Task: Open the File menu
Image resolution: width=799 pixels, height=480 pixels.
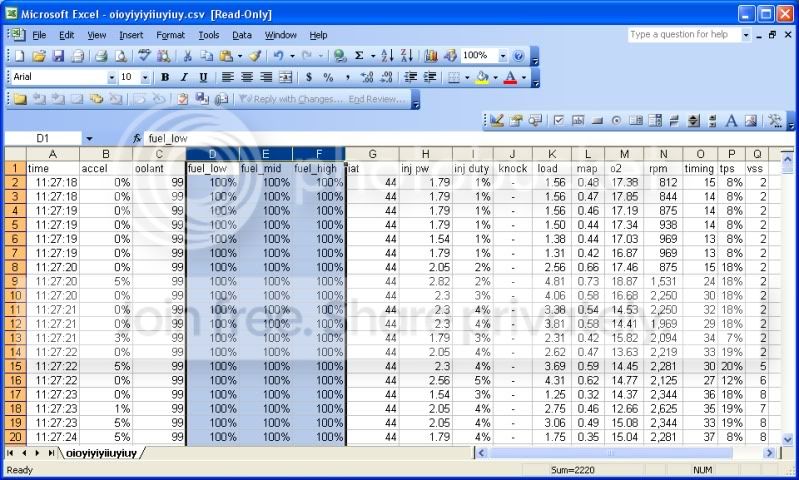Action: [39, 35]
